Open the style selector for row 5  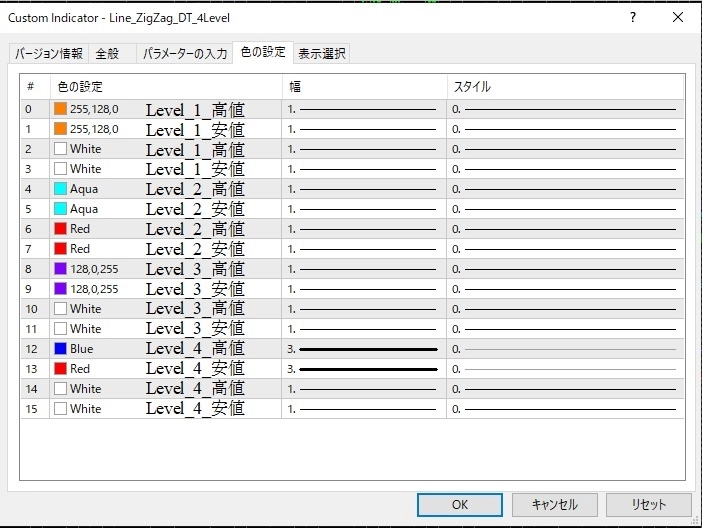pyautogui.click(x=565, y=209)
